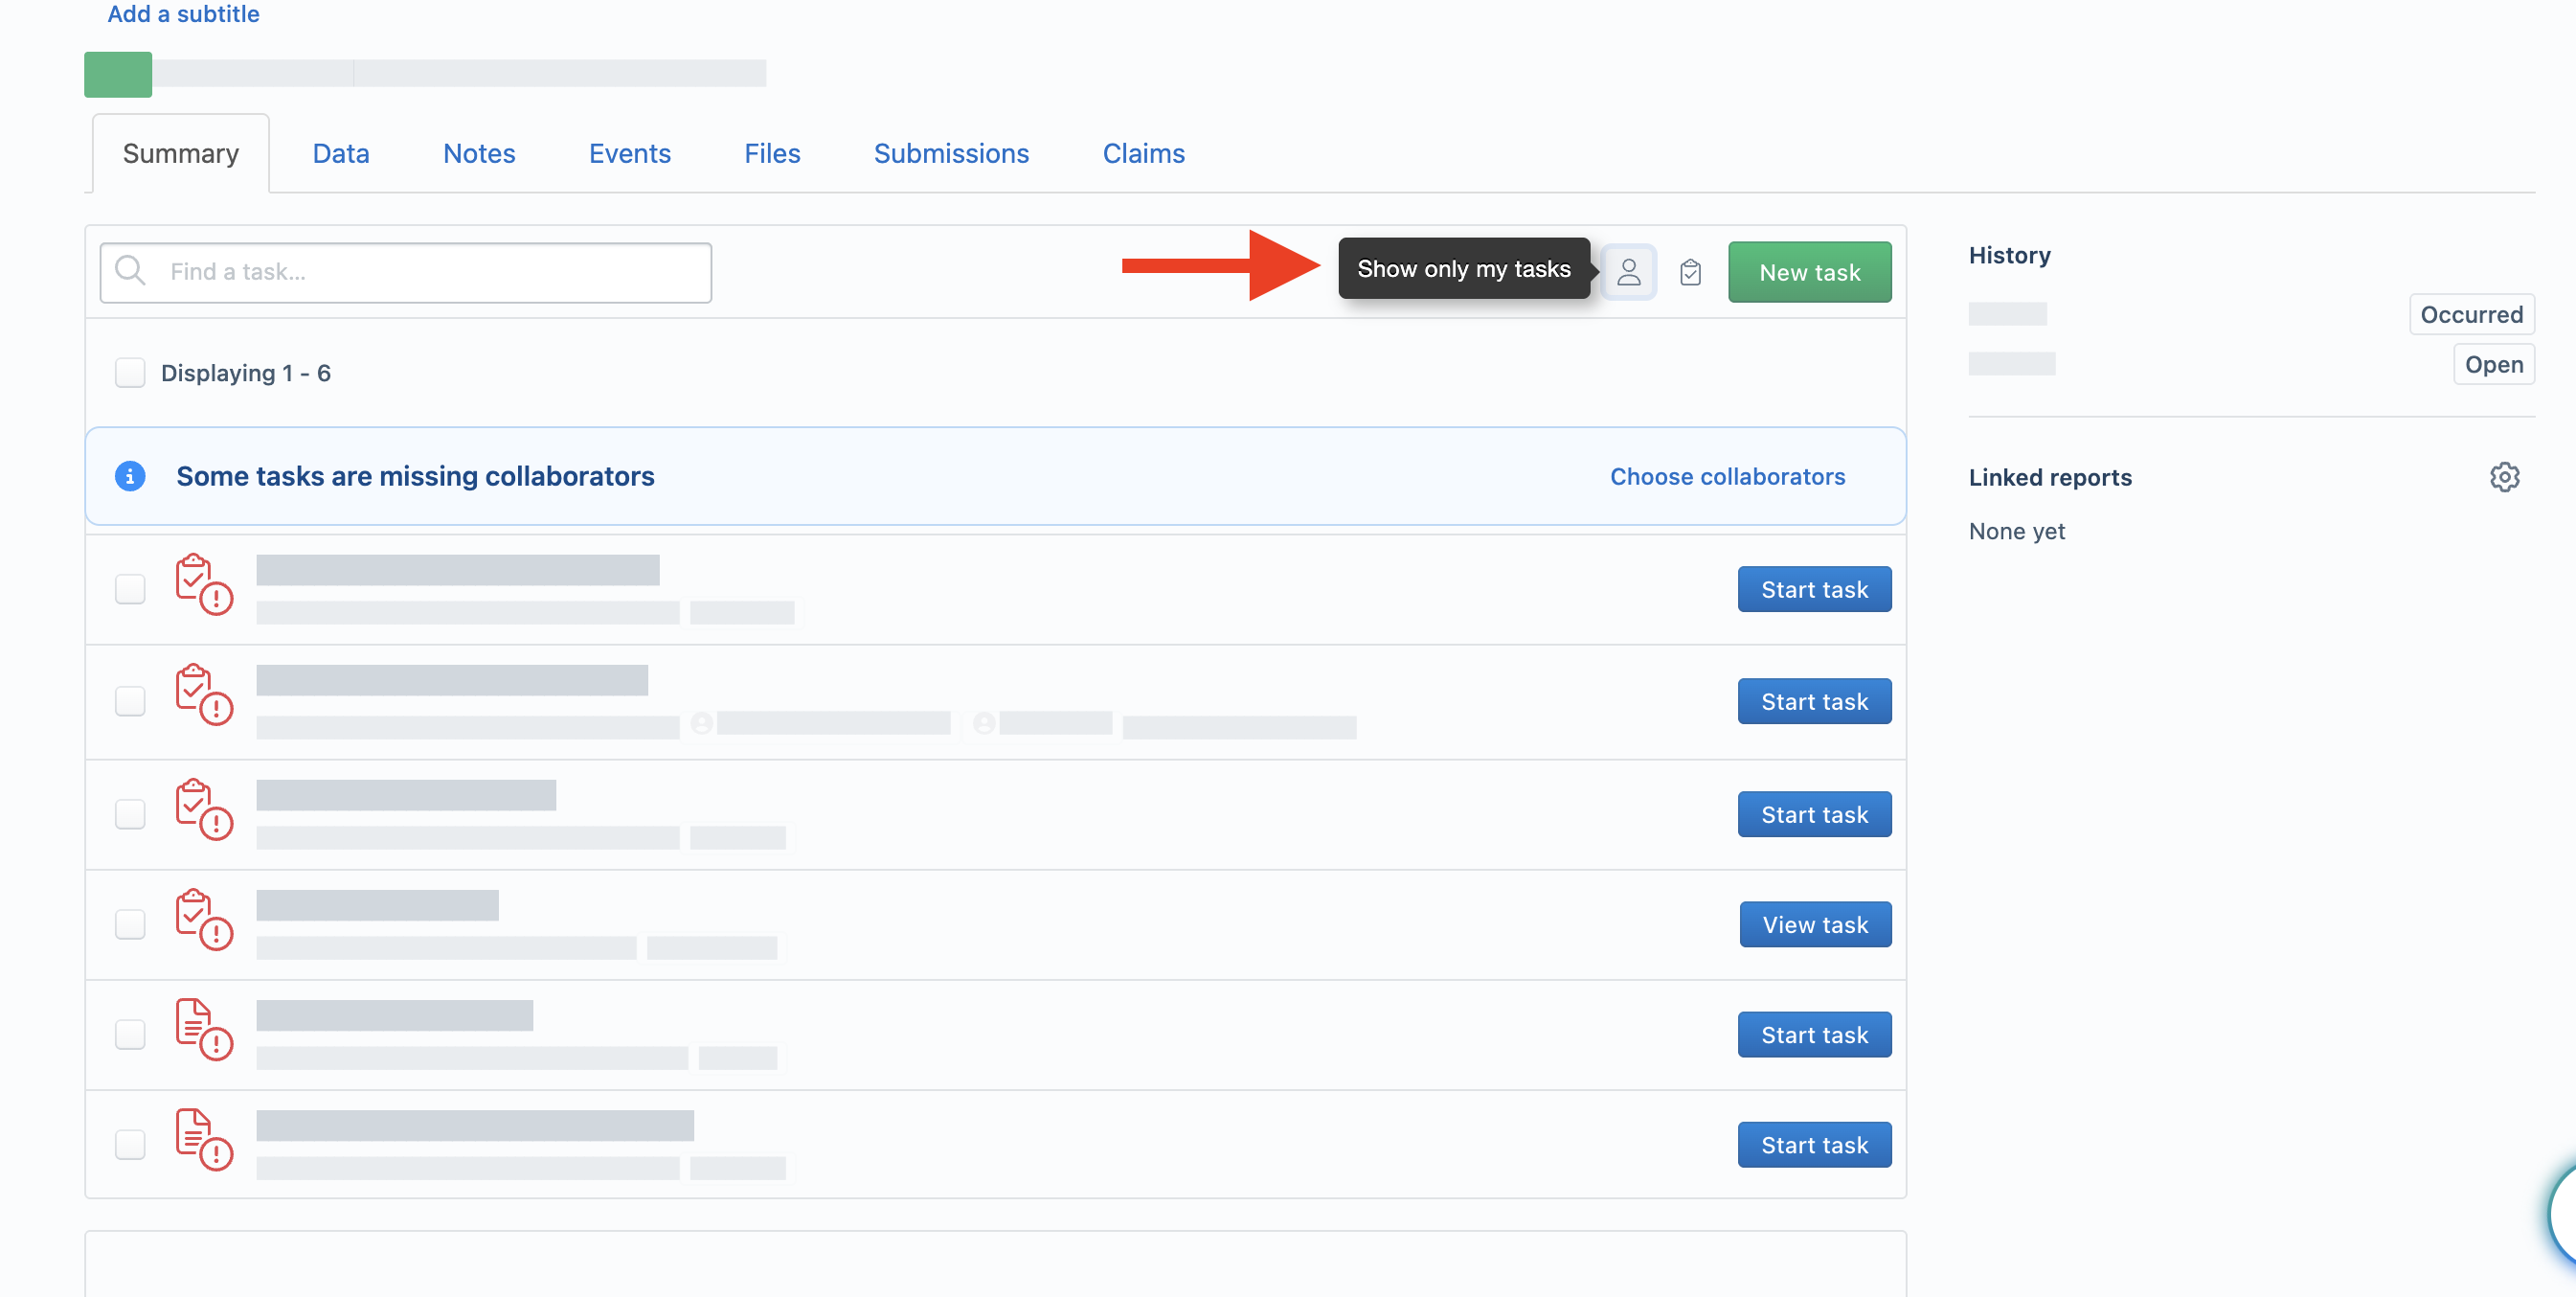2576x1297 pixels.
Task: Click the Find a task search field
Action: click(406, 272)
